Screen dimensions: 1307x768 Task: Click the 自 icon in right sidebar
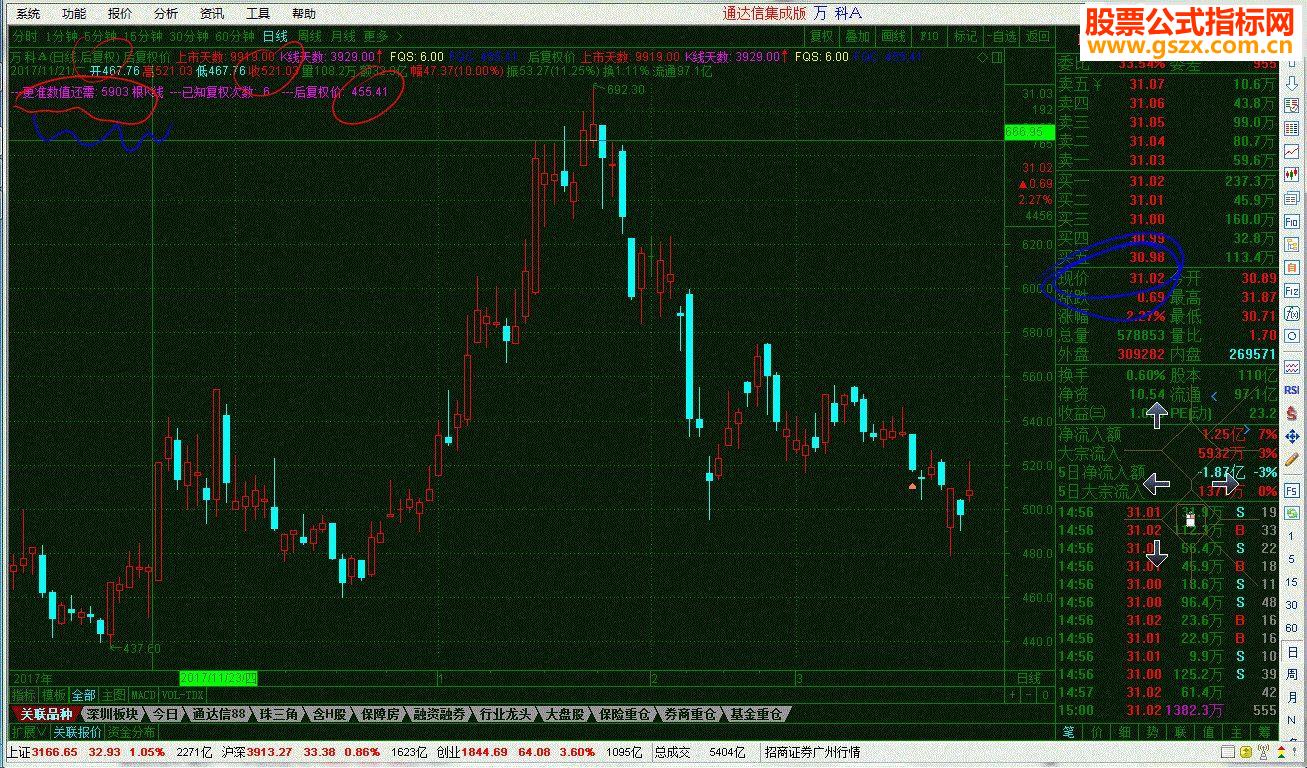click(1292, 267)
